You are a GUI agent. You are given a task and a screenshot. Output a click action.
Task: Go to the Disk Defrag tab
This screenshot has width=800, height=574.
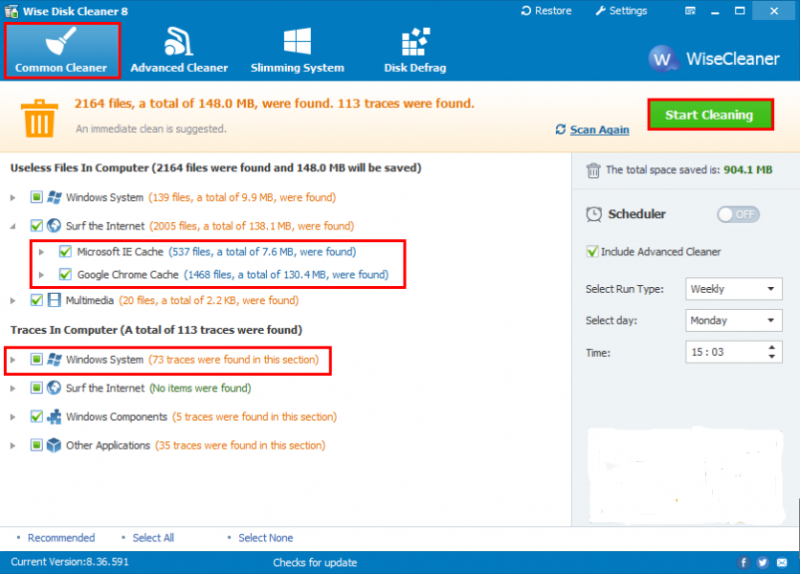[x=415, y=51]
